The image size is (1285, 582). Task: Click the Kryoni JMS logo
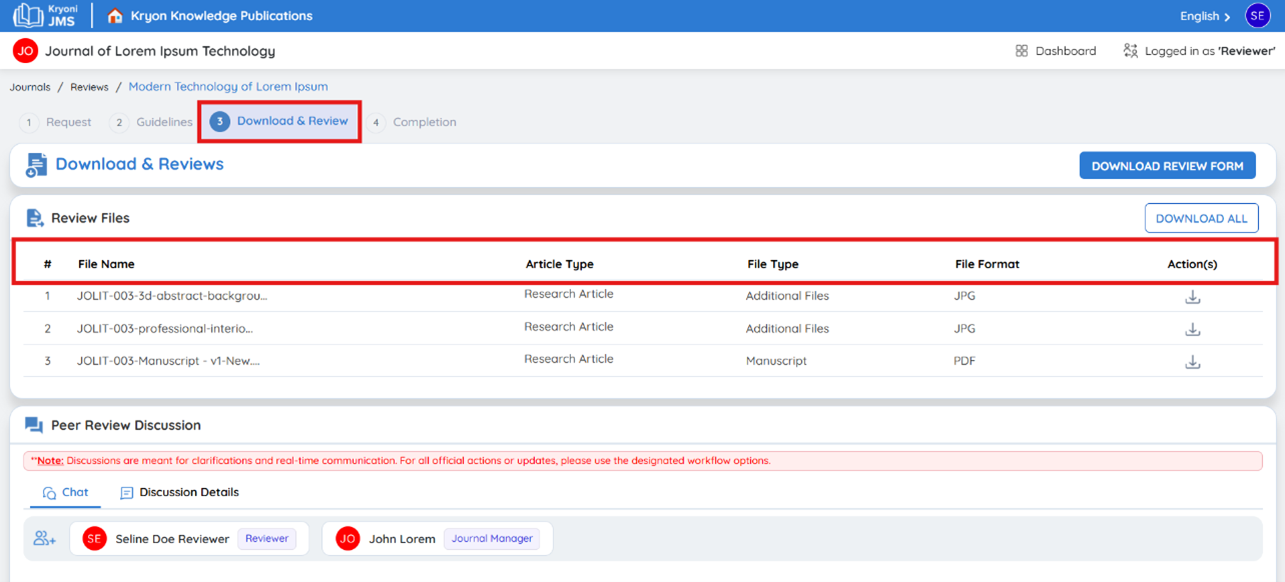[x=44, y=15]
